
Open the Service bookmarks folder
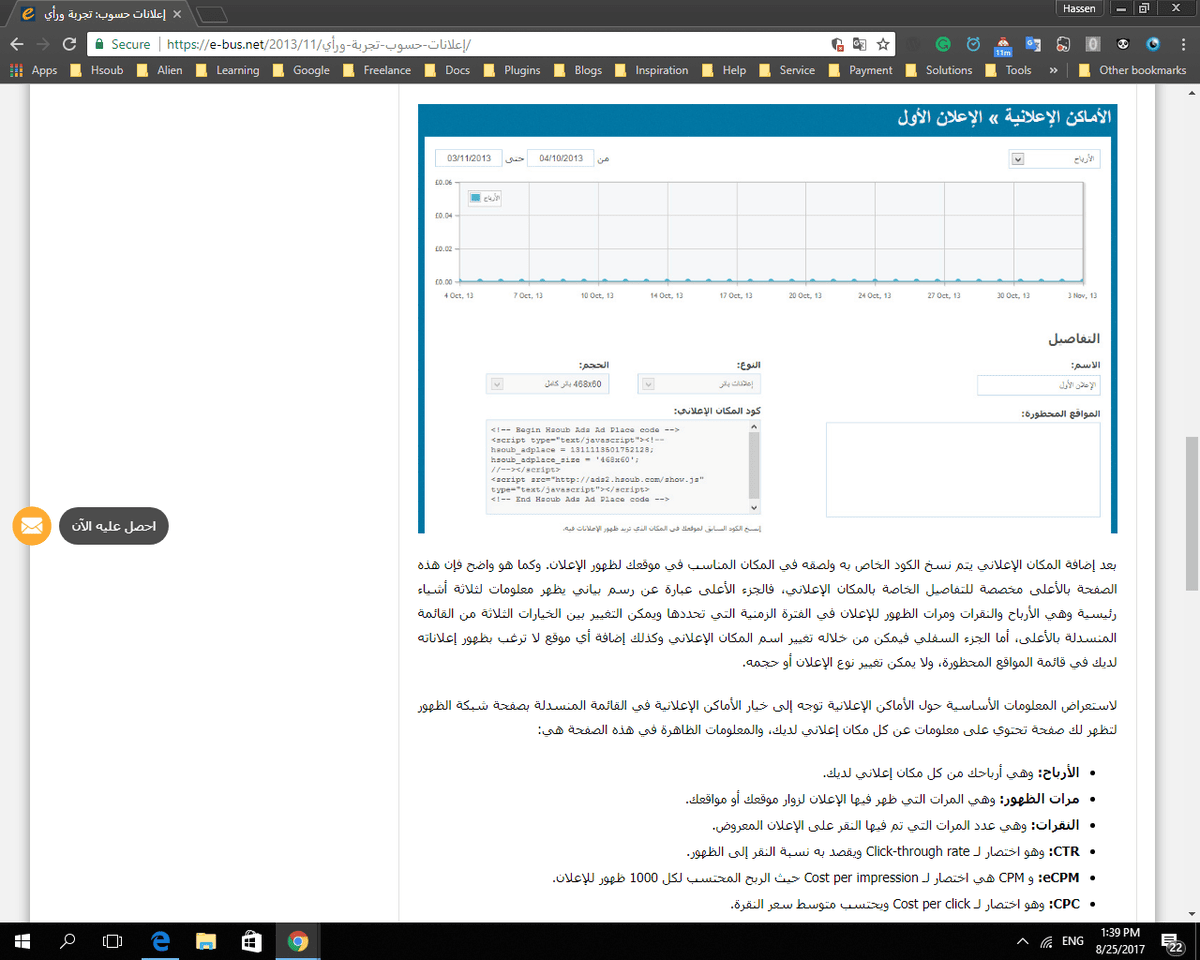pos(787,70)
